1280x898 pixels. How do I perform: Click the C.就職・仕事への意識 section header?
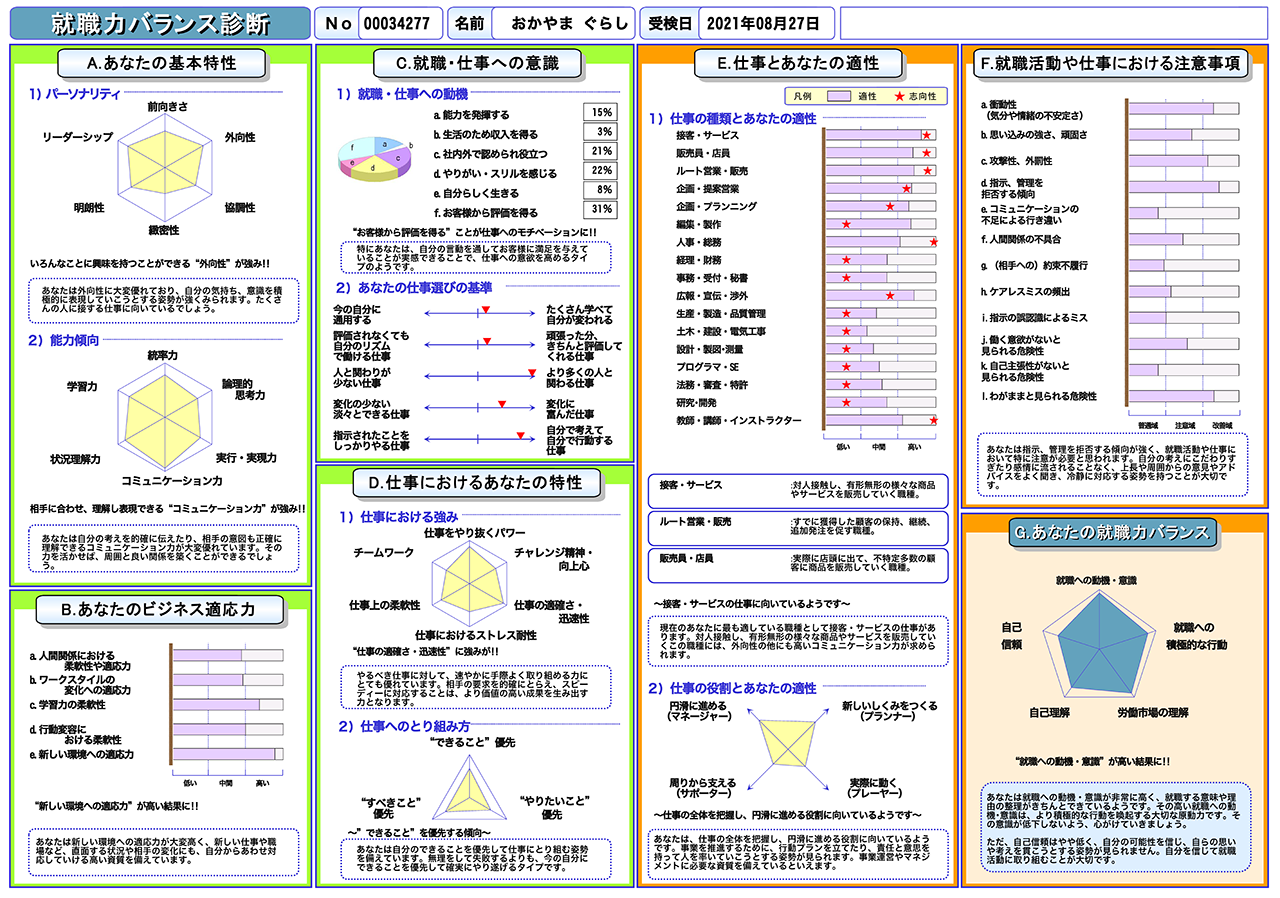[475, 63]
